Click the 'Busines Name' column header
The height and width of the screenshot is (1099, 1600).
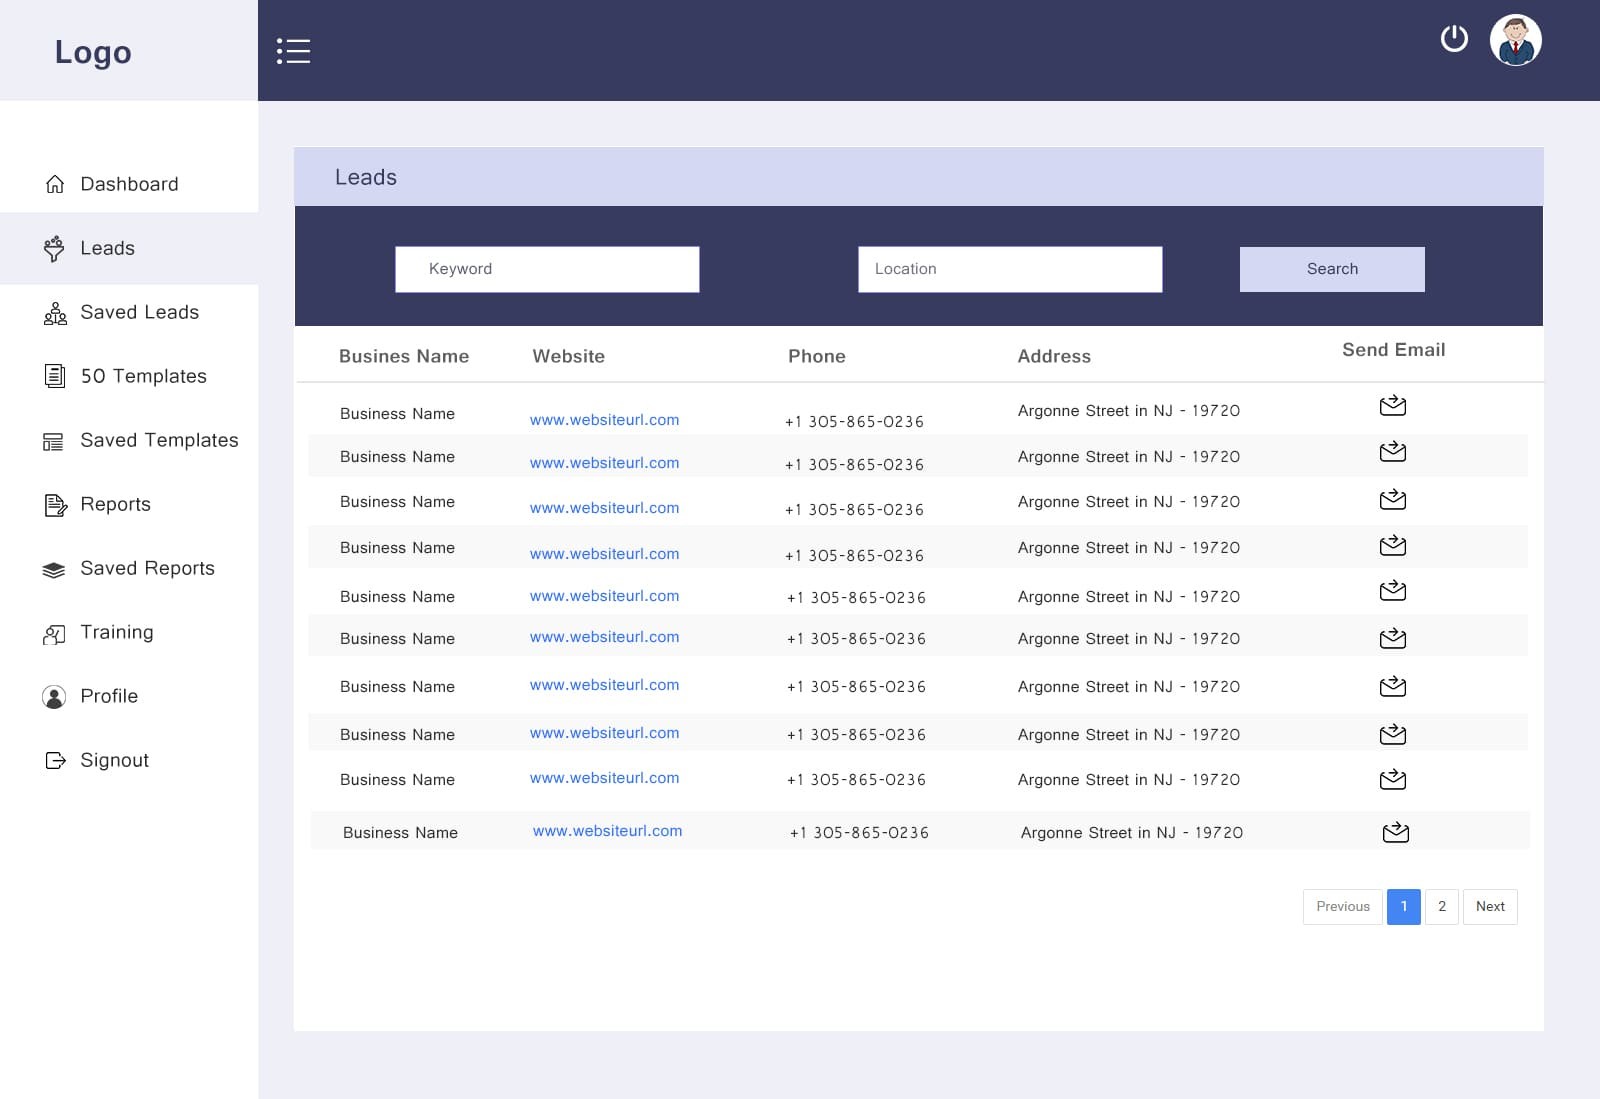coord(404,356)
